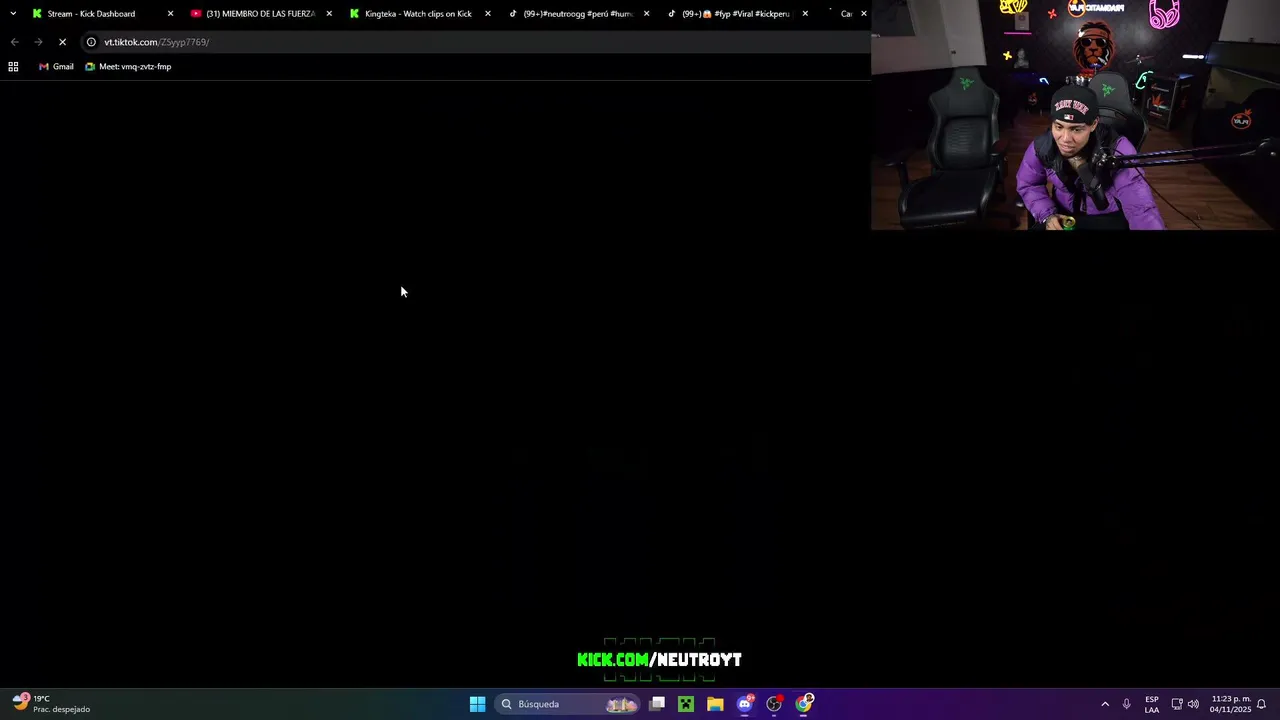
Task: Open network settings tray icon
Action: tap(1177, 704)
